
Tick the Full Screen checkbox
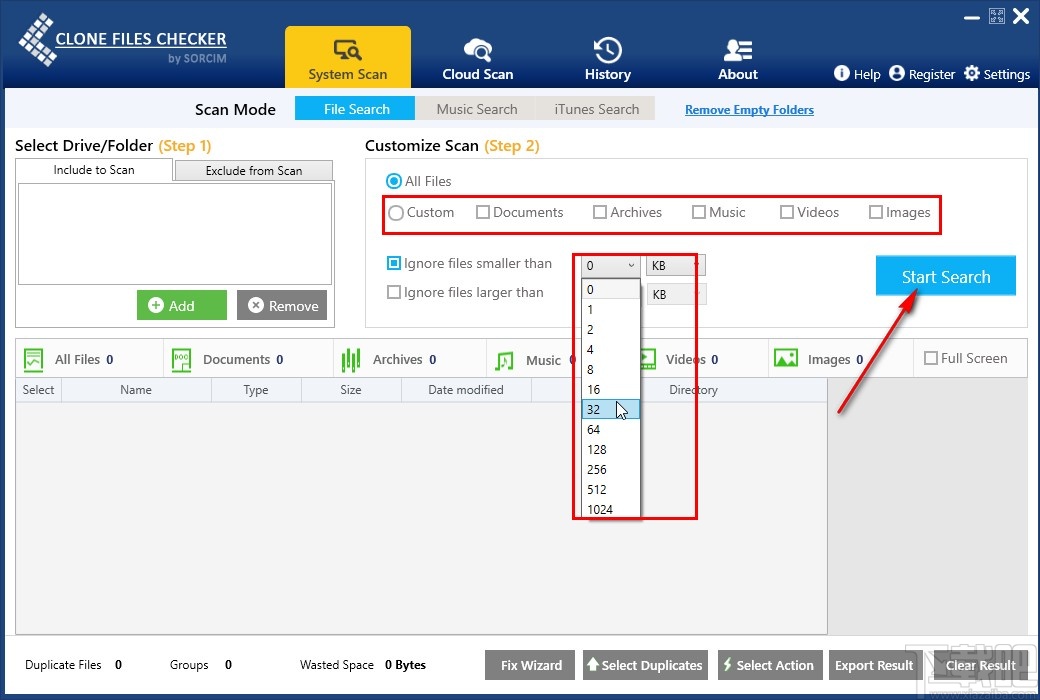(x=931, y=358)
